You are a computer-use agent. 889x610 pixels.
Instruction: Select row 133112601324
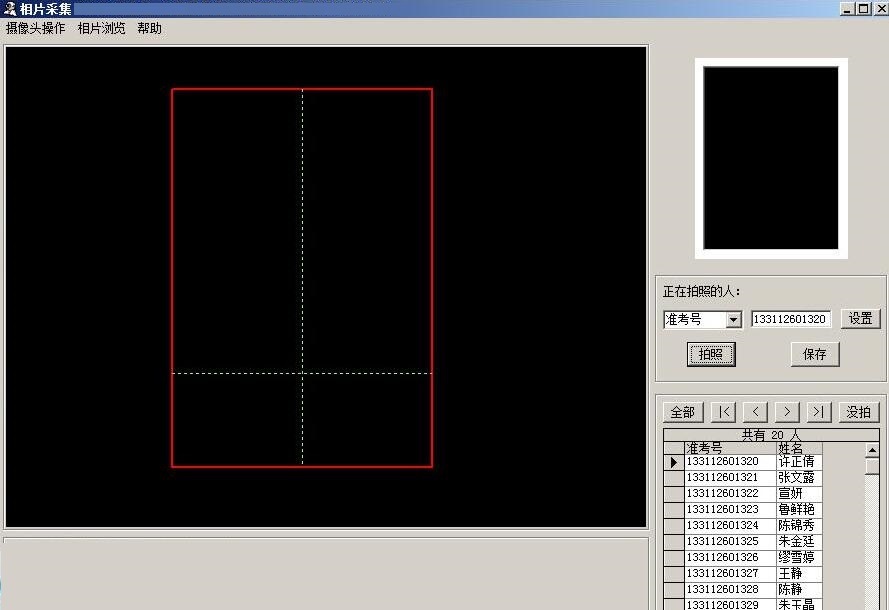743,526
